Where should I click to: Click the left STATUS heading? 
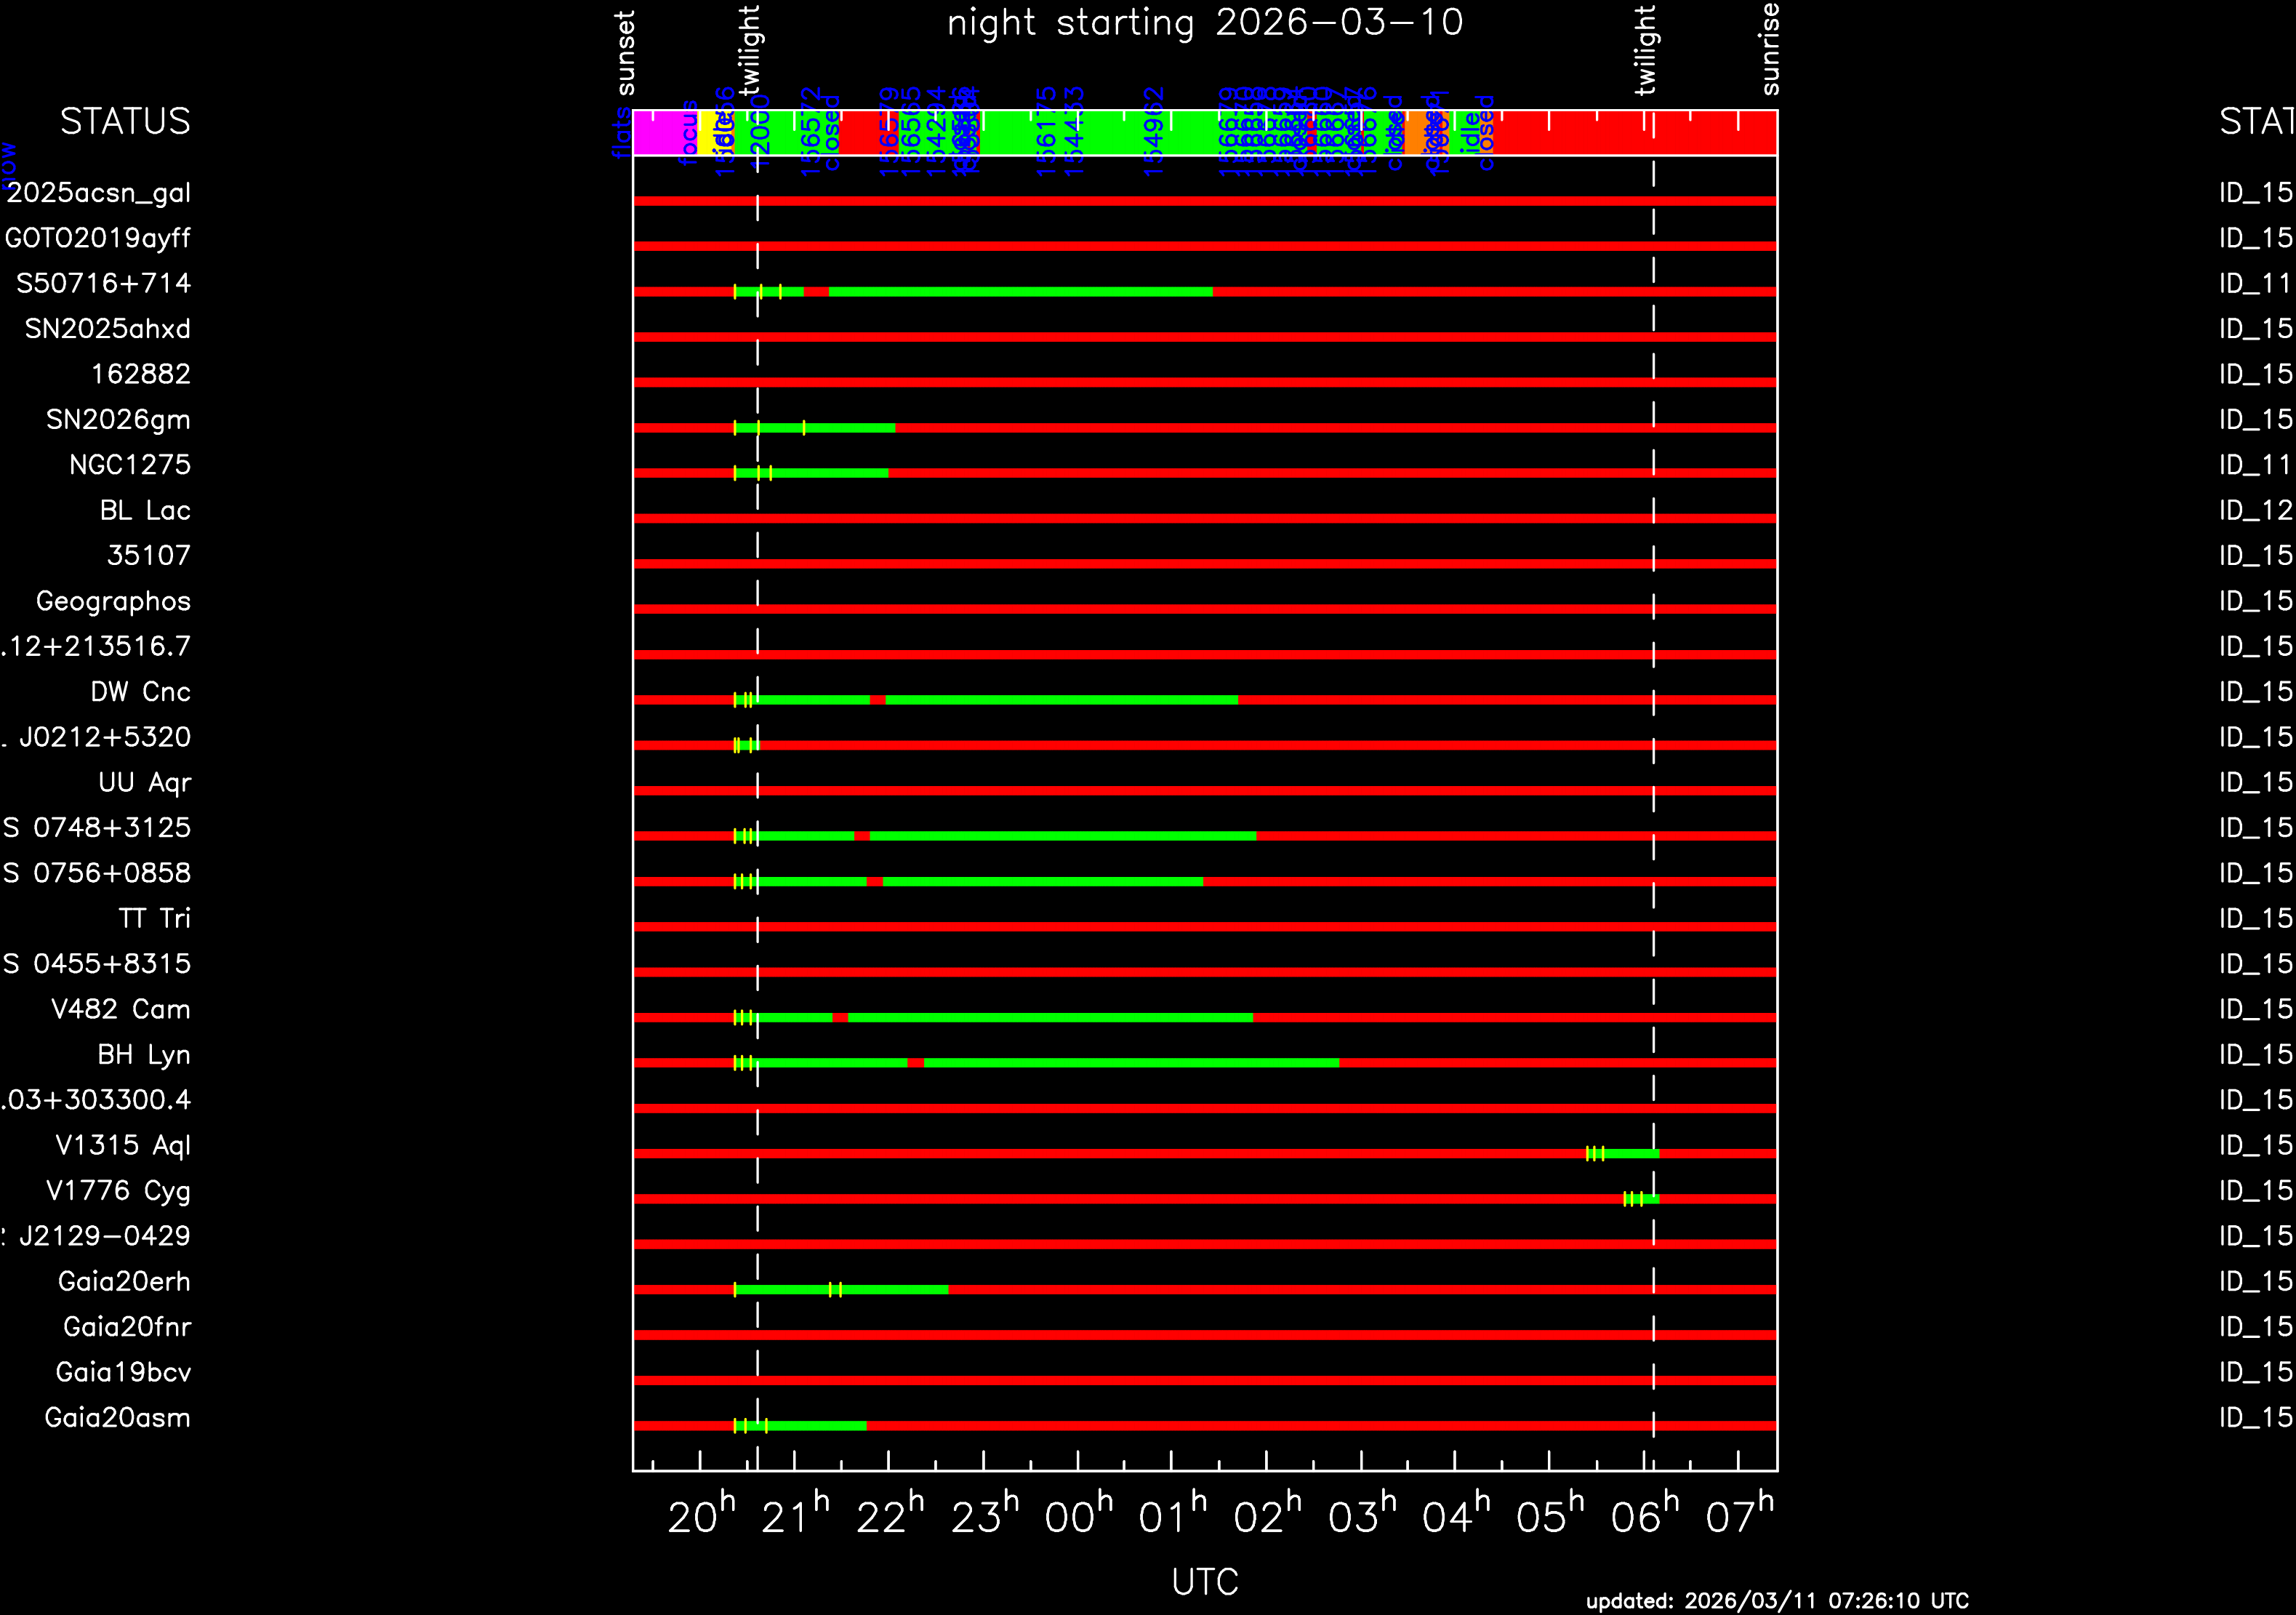(x=125, y=122)
